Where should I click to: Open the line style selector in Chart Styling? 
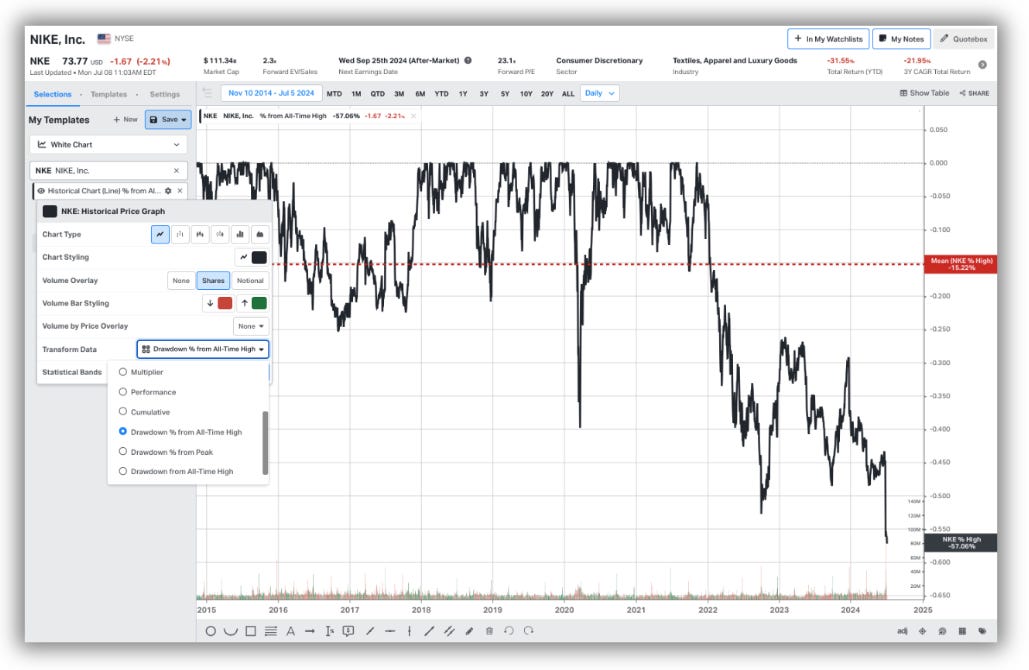click(243, 257)
